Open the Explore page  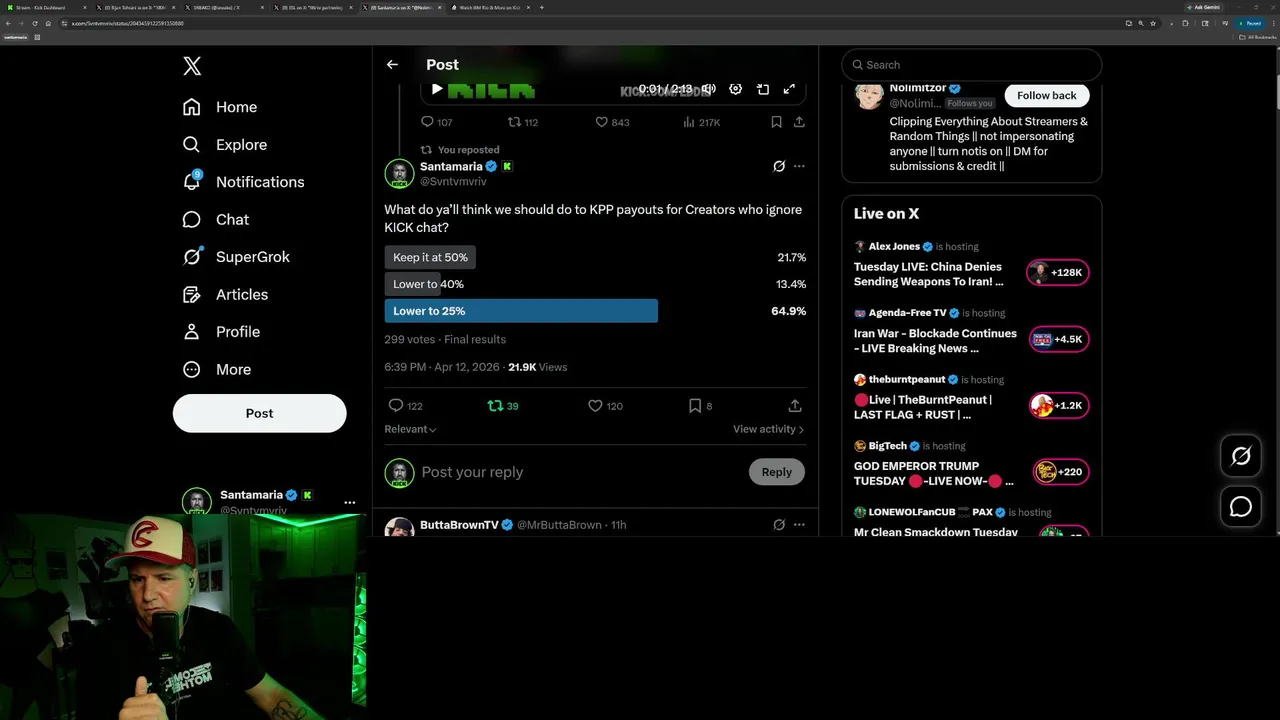coord(224,144)
